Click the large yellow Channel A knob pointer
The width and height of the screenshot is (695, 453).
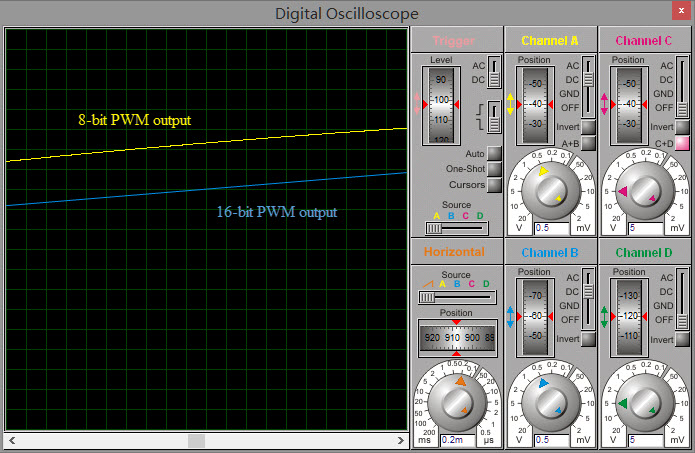click(x=543, y=171)
